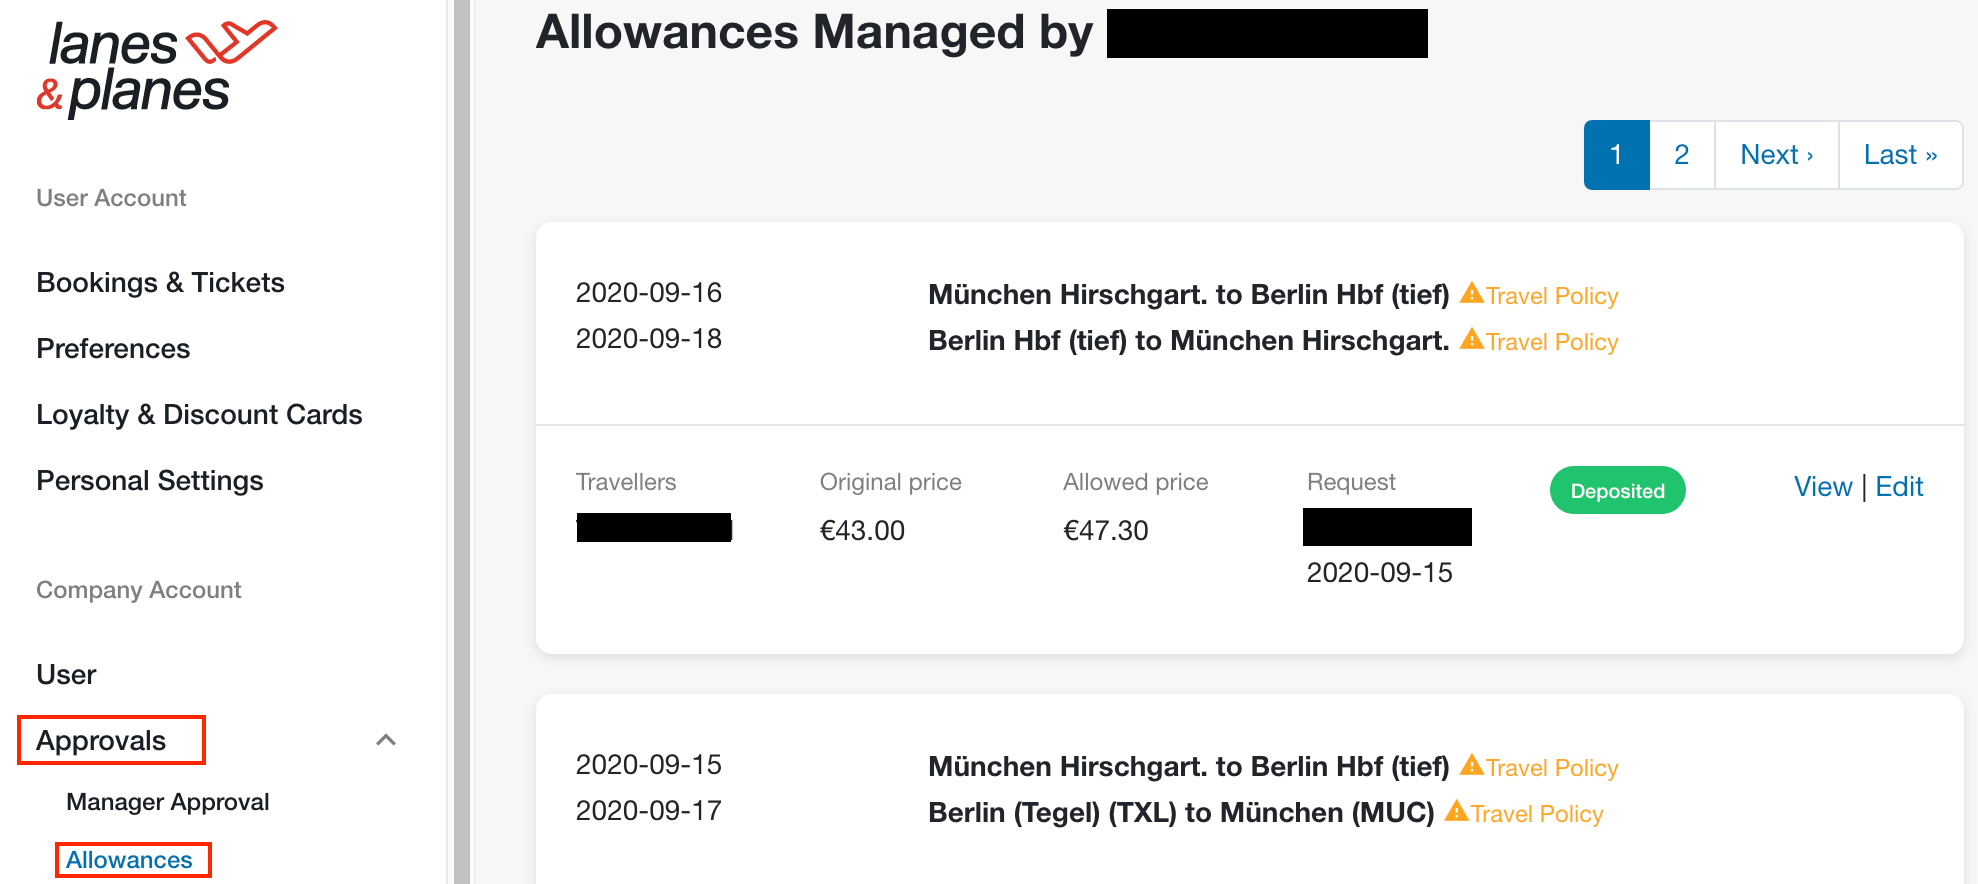The width and height of the screenshot is (1978, 884).
Task: Open Personal Settings
Action: (x=150, y=481)
